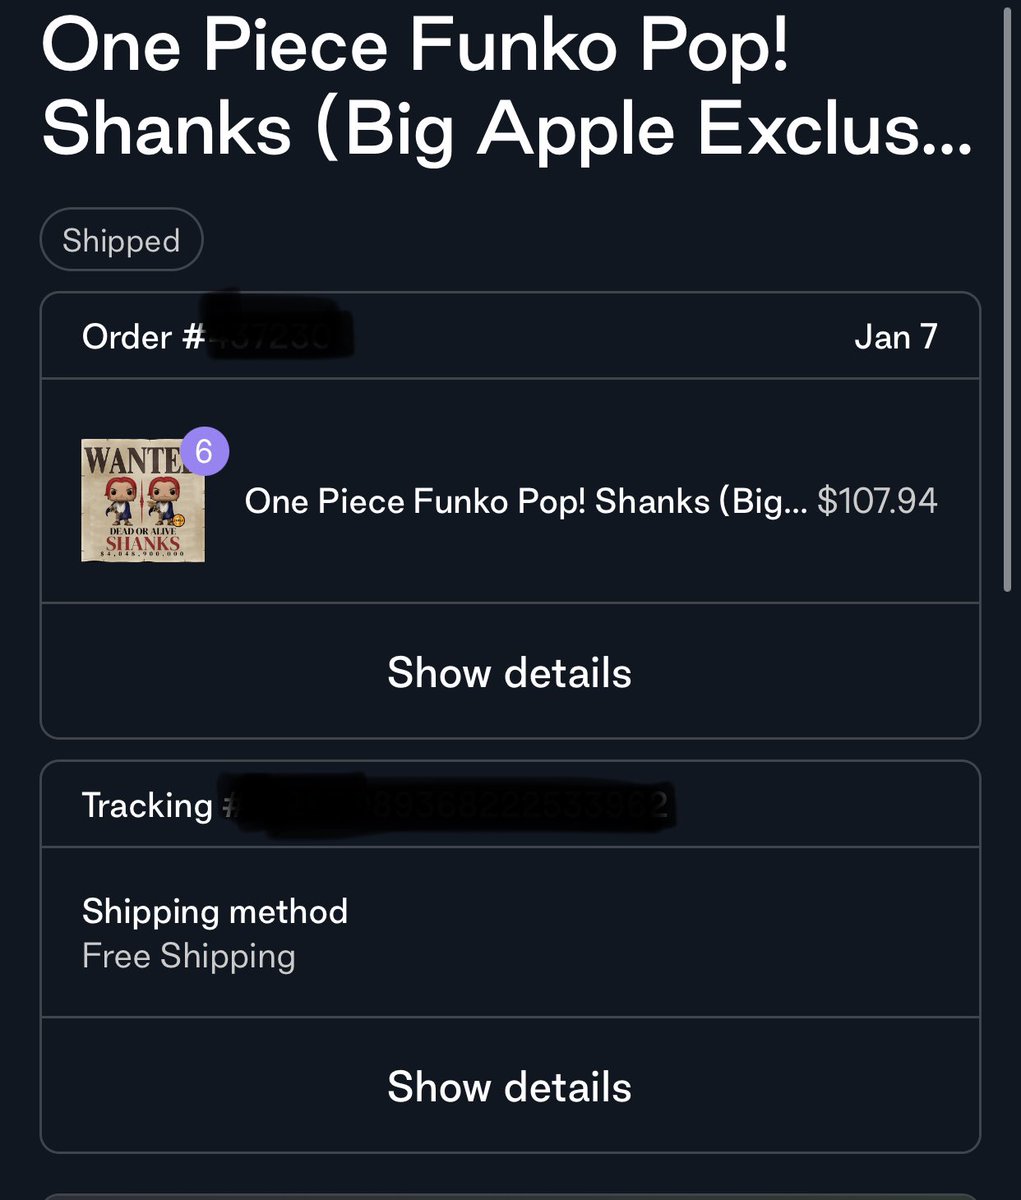Select the product name in the order row
1021x1200 pixels.
(526, 501)
